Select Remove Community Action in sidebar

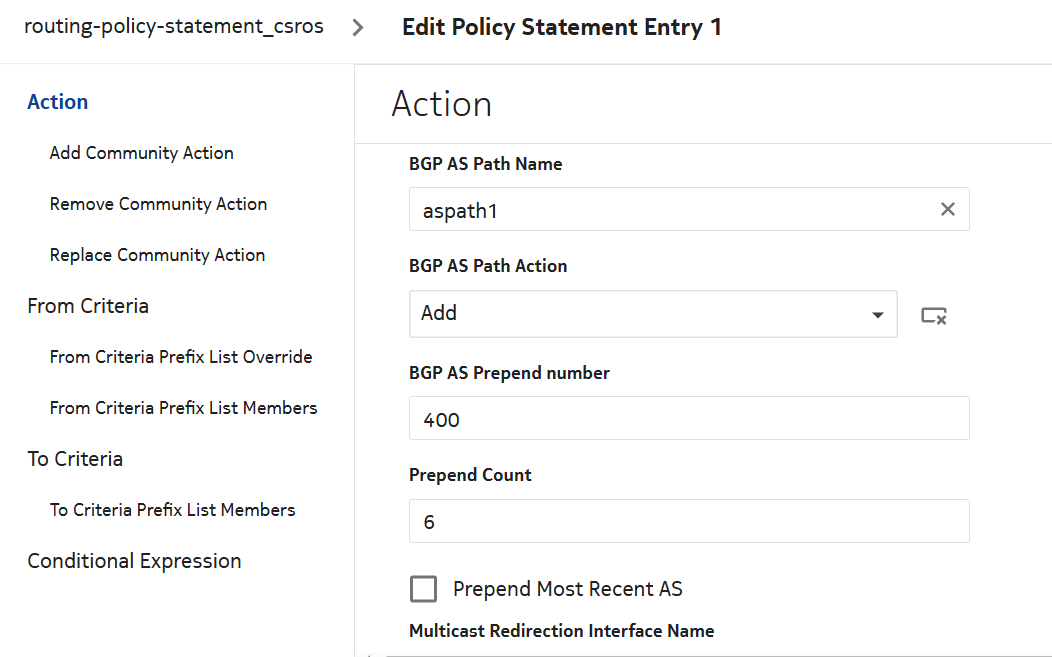coord(158,204)
